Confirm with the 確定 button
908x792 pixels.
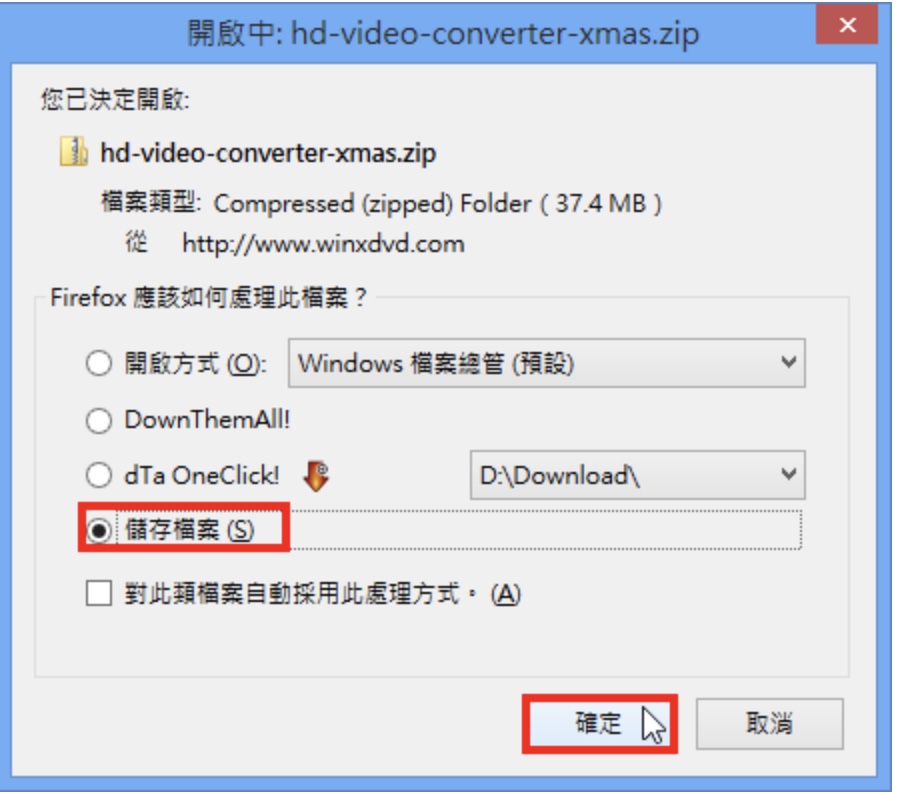click(600, 724)
